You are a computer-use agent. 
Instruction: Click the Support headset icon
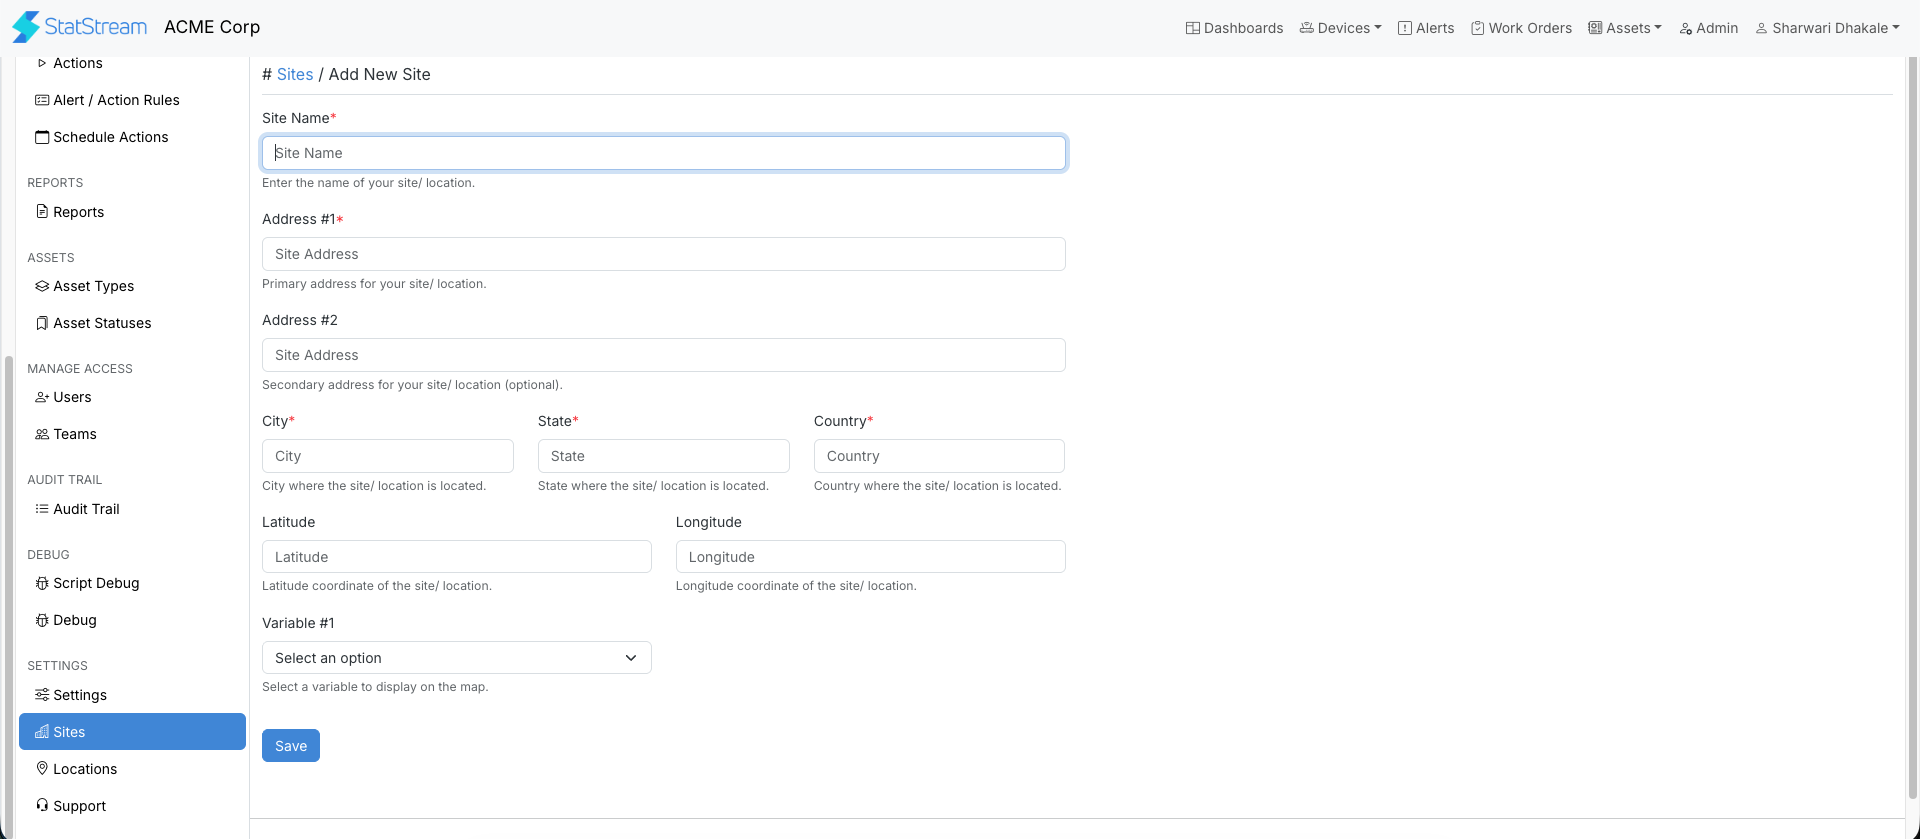coord(42,805)
